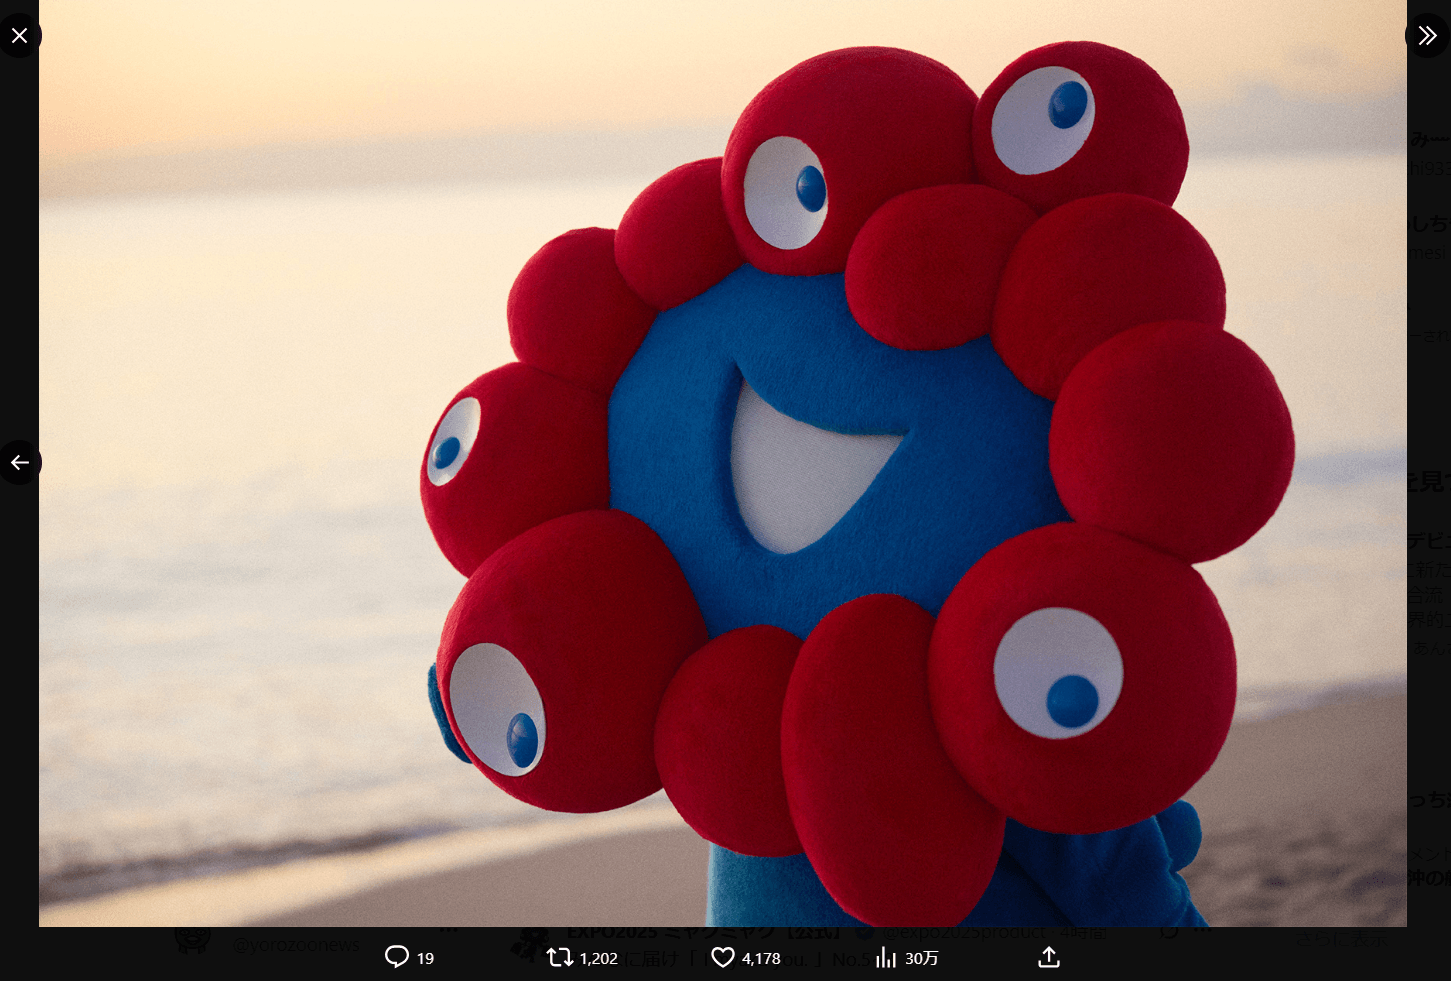Click the reply speech bubble icon

click(397, 957)
